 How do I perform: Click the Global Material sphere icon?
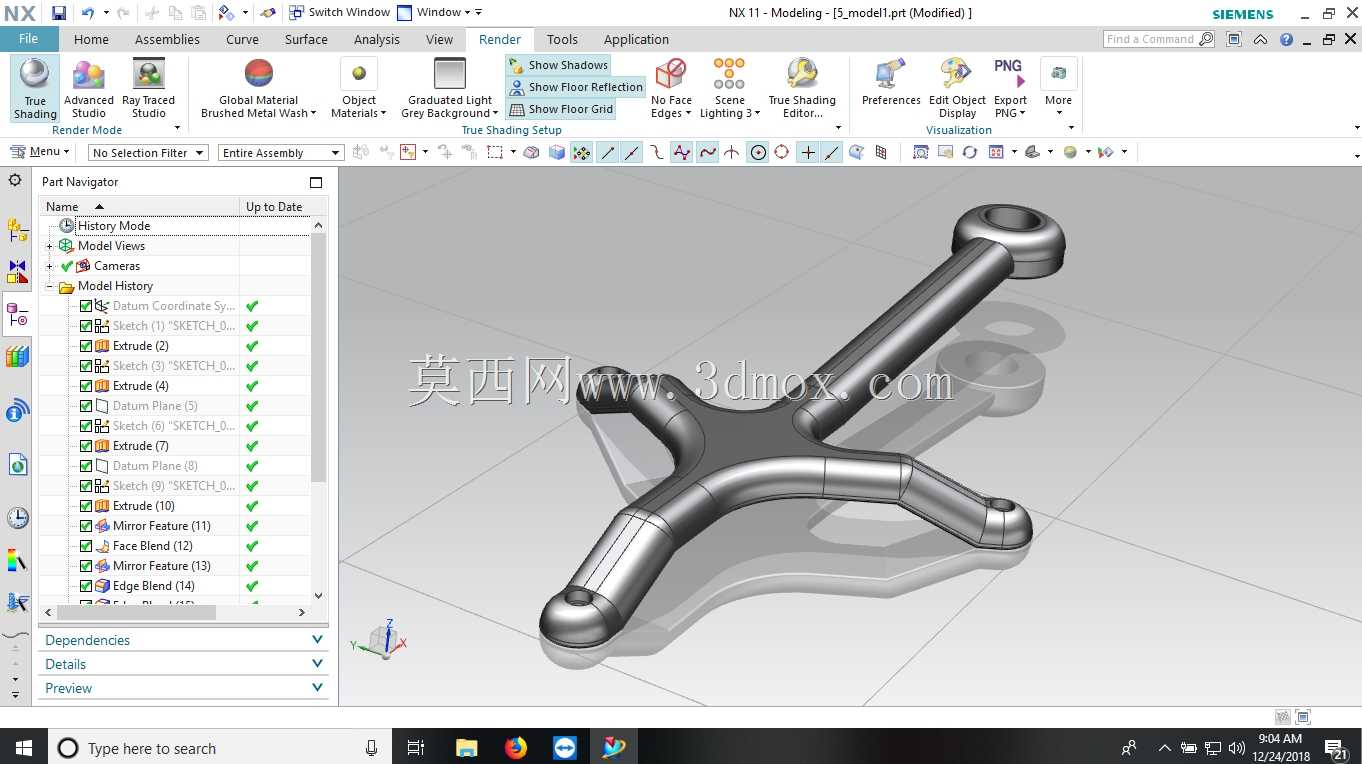pyautogui.click(x=259, y=73)
